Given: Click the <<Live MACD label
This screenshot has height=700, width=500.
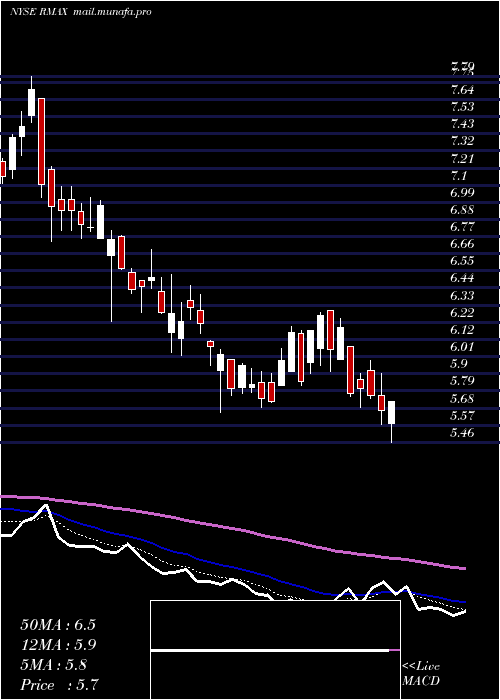Looking at the screenshot, I should 421,674.
